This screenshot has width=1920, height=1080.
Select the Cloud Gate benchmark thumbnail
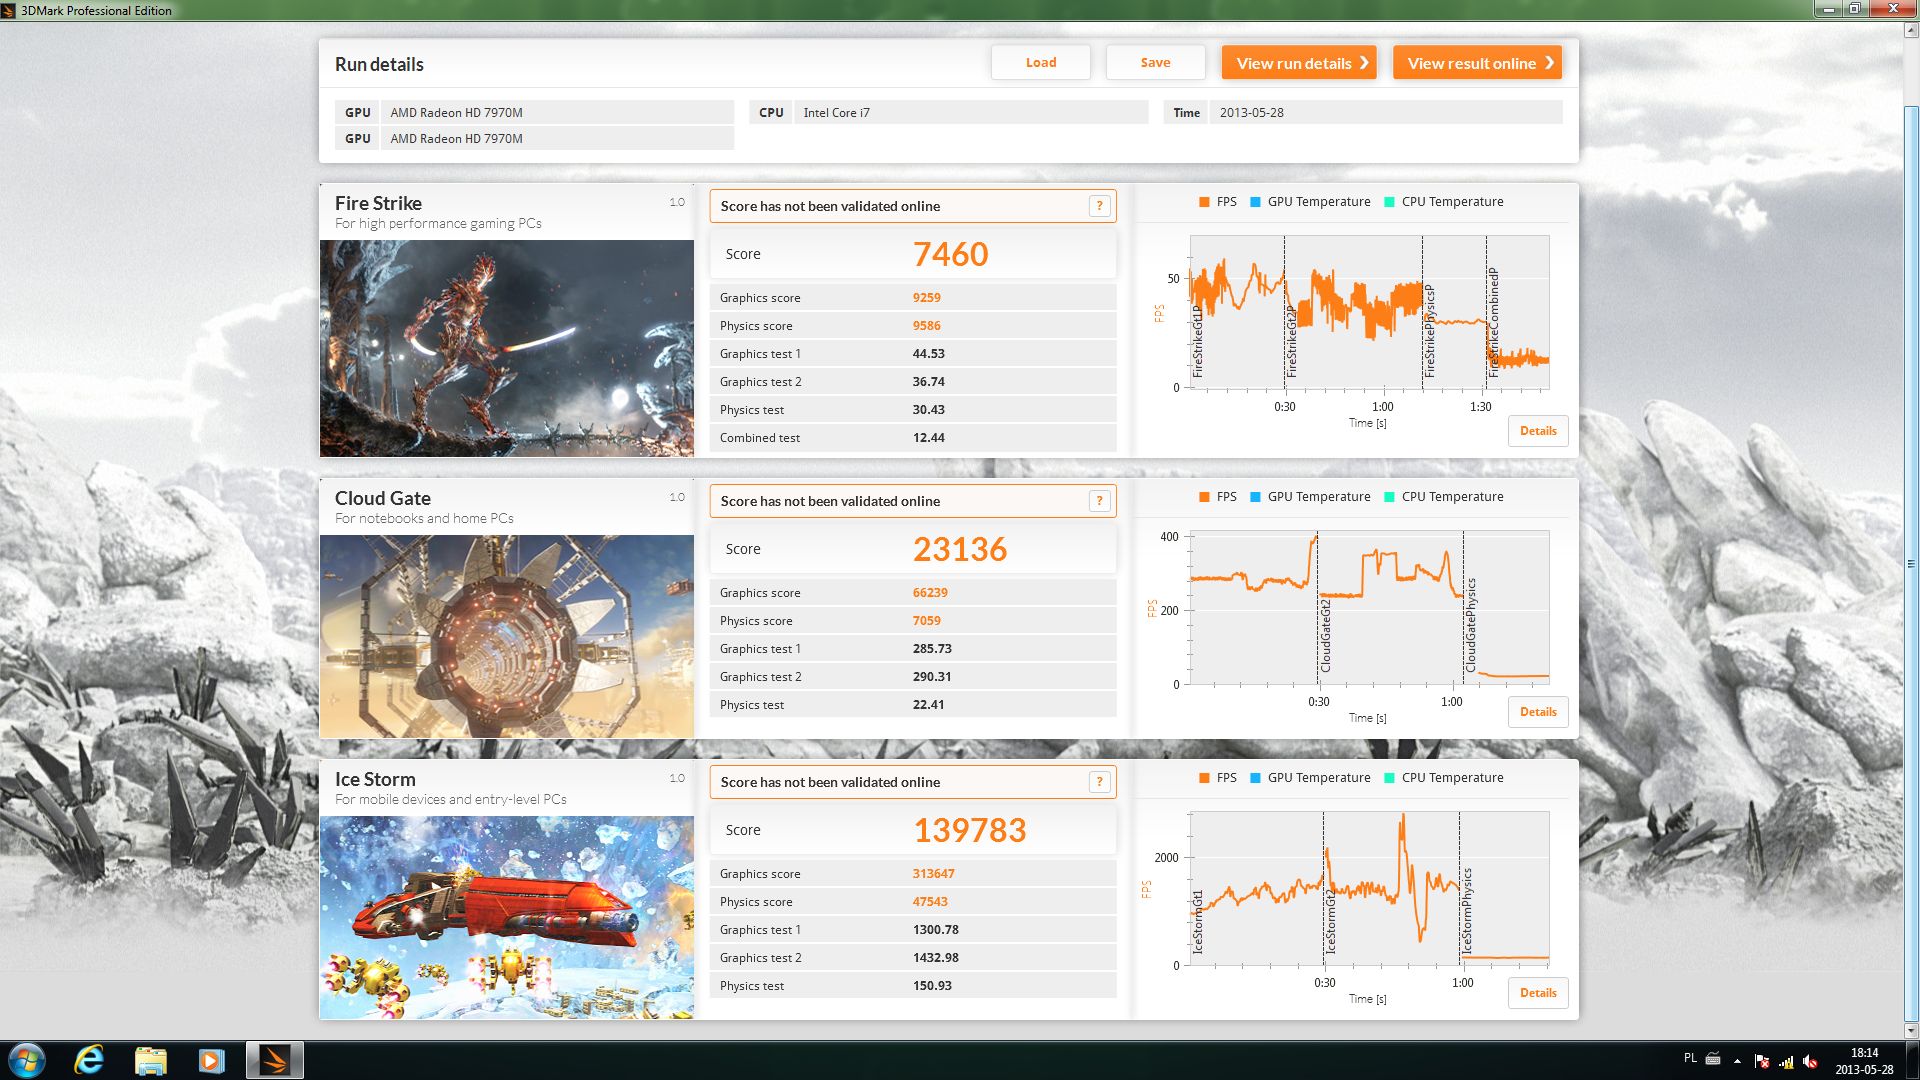click(507, 636)
